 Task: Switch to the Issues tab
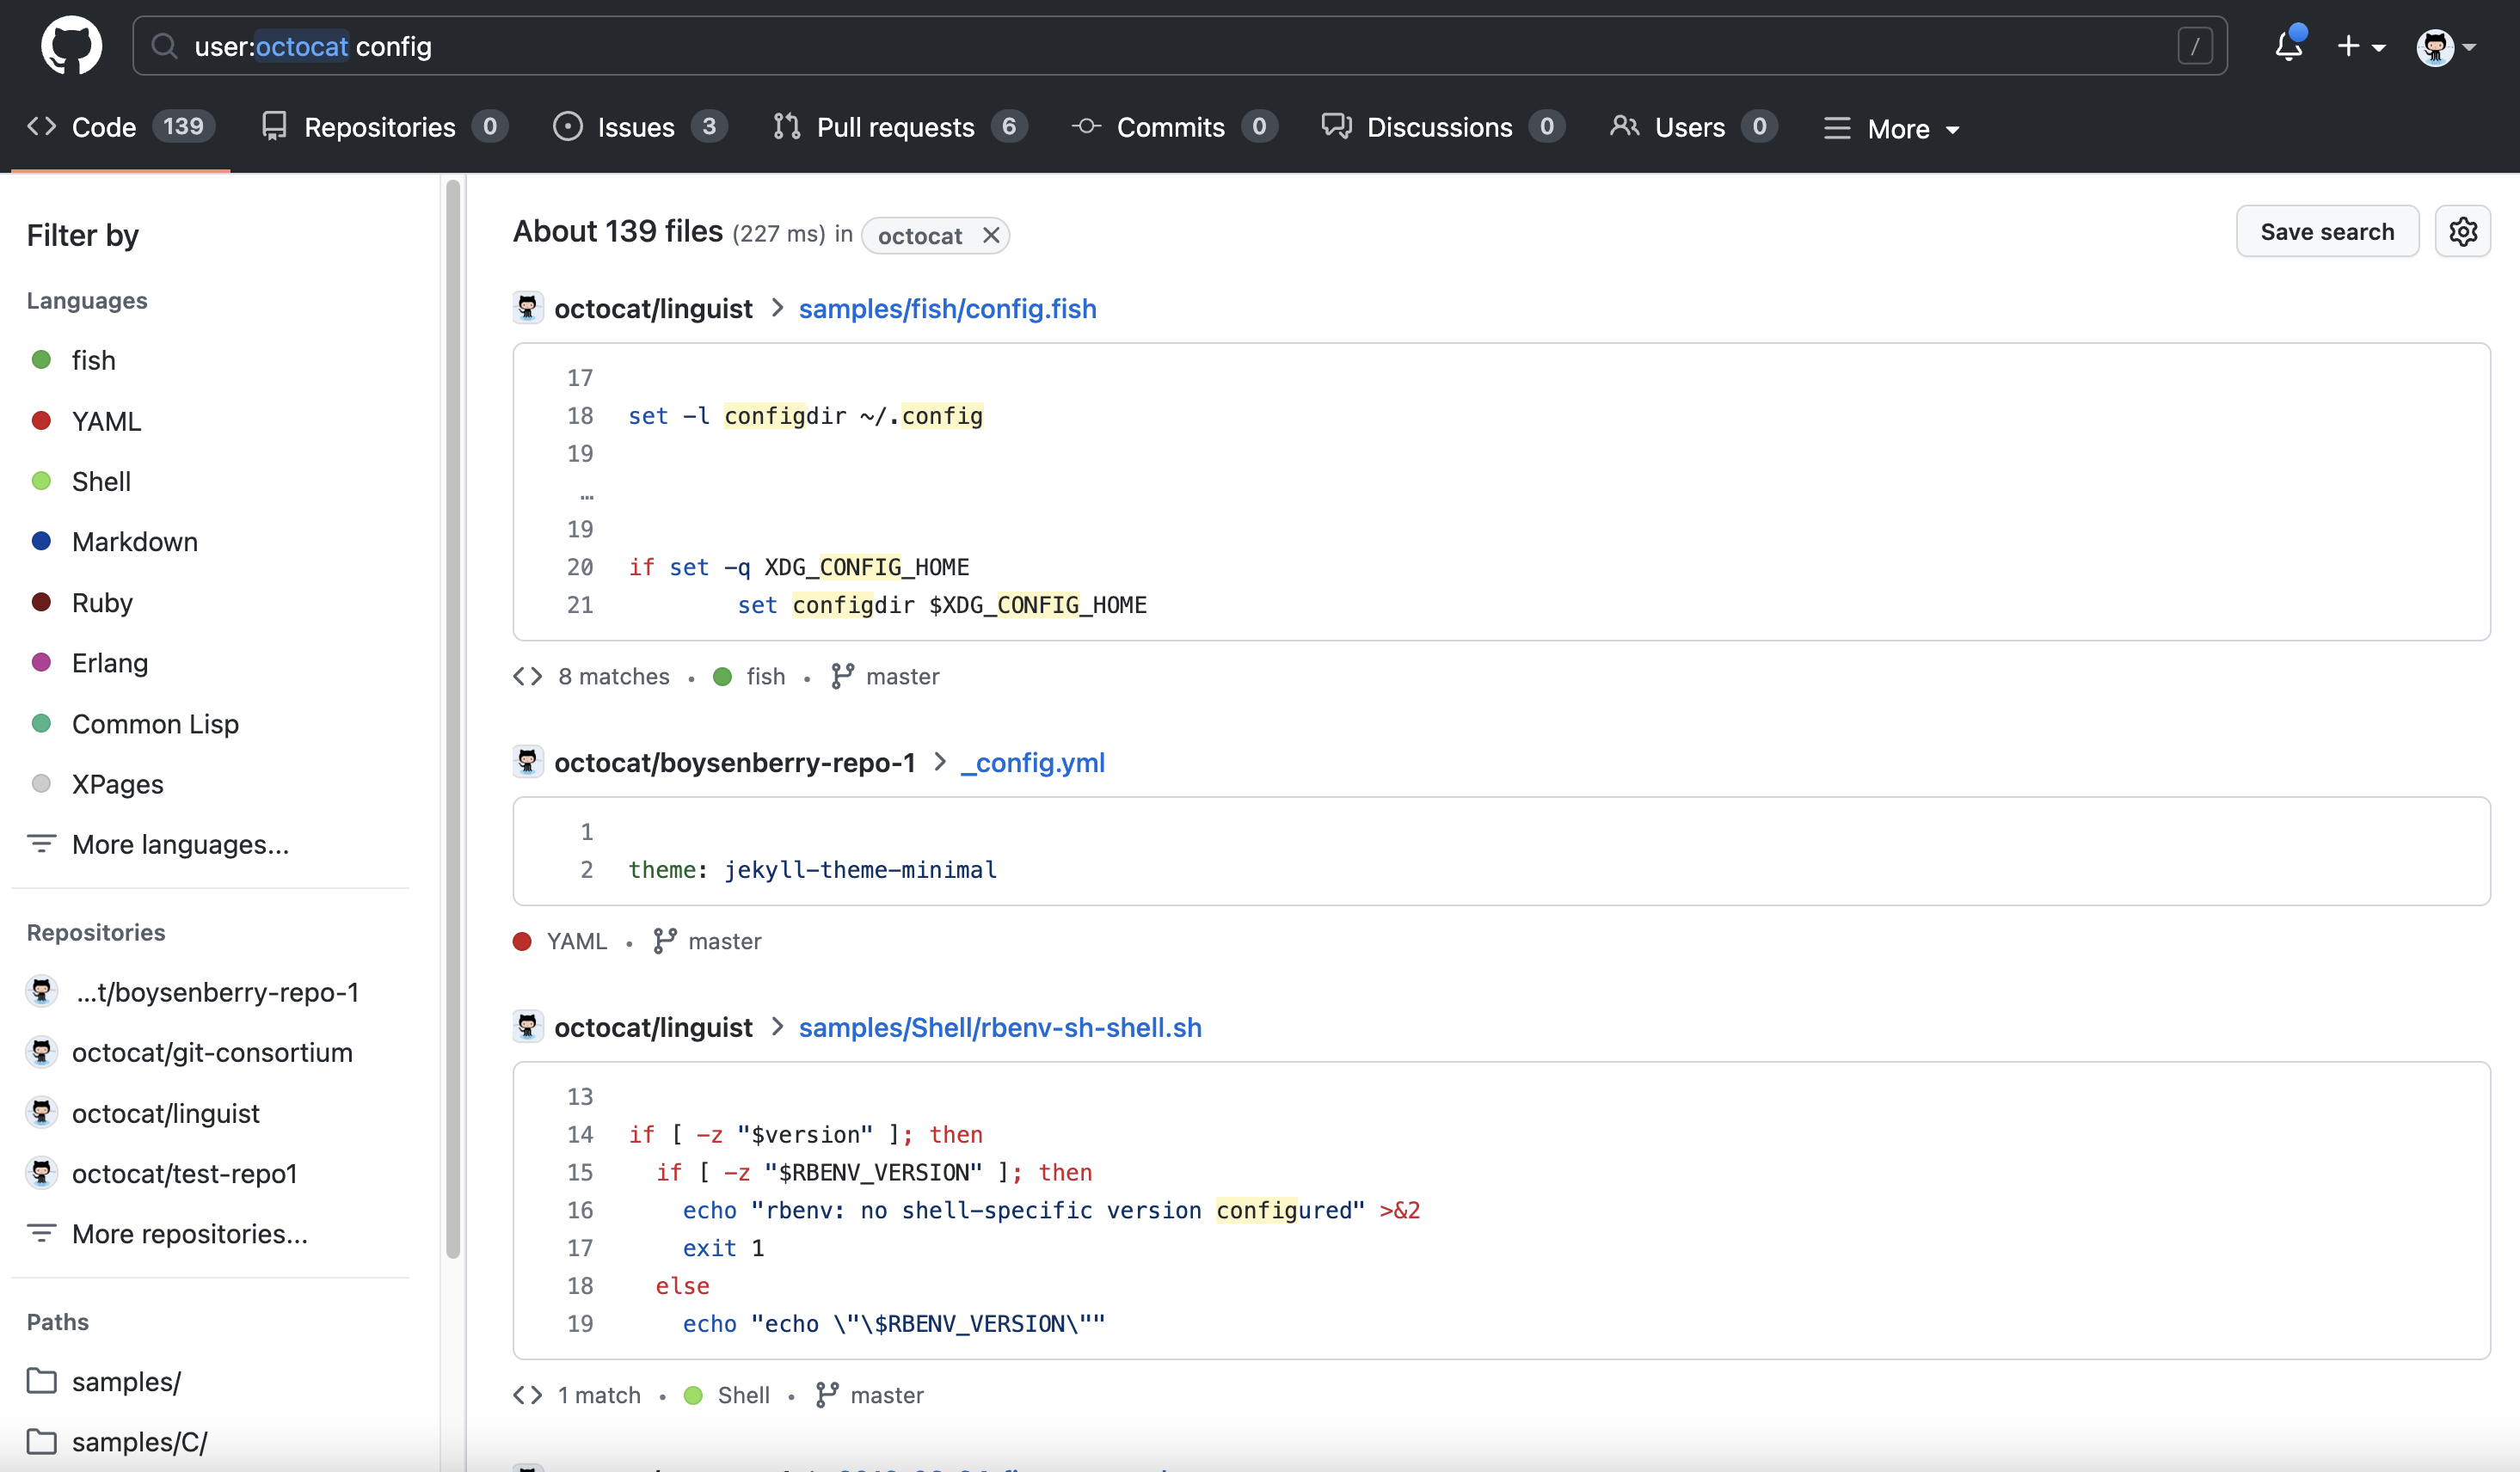coord(640,127)
